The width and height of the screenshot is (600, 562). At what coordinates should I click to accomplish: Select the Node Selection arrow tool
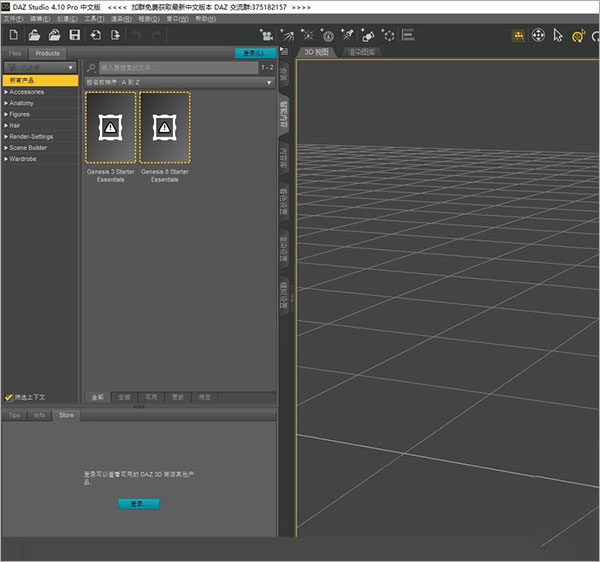click(x=558, y=35)
